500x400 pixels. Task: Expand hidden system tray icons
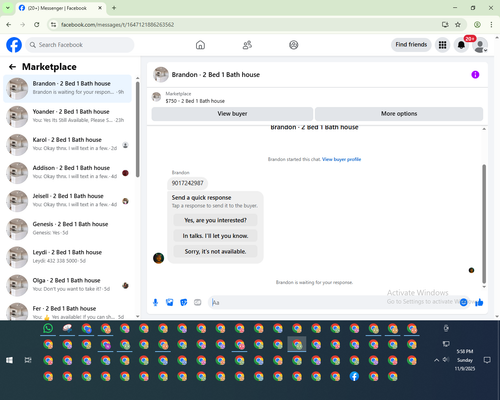coord(436,360)
